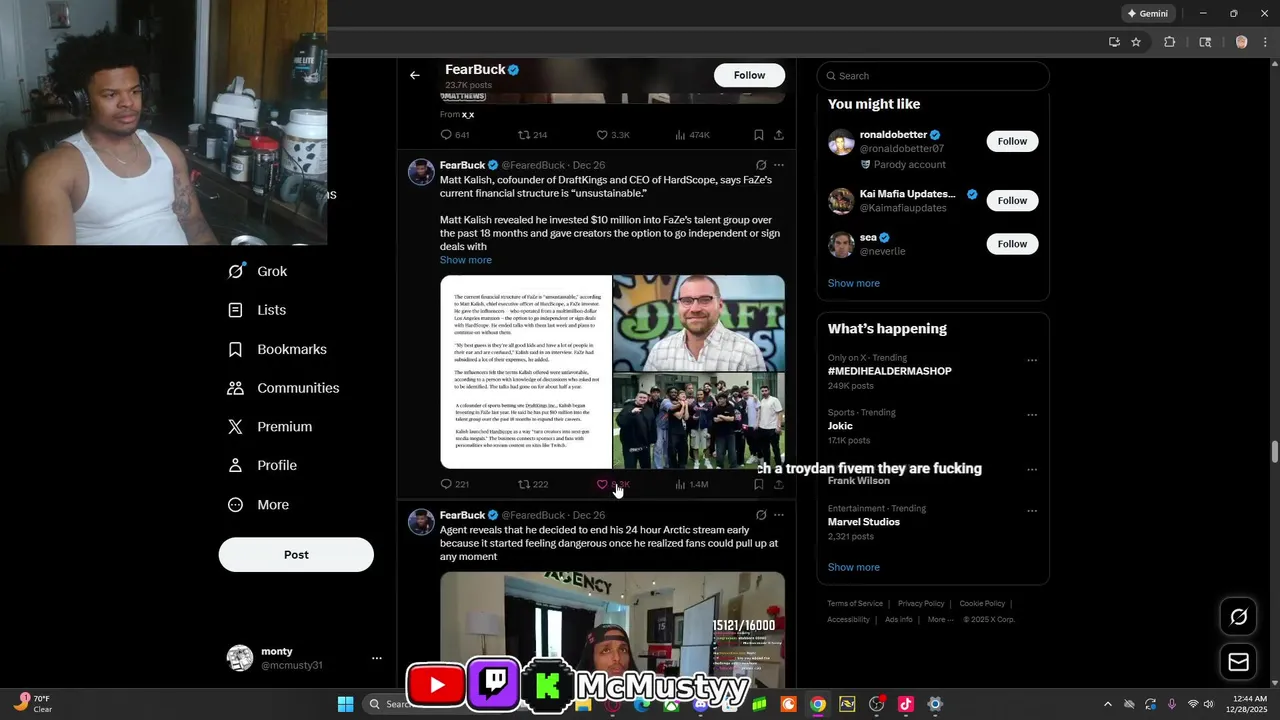Viewport: 1280px width, 720px height.
Task: Open the floating Messages envelope button
Action: 1238,662
